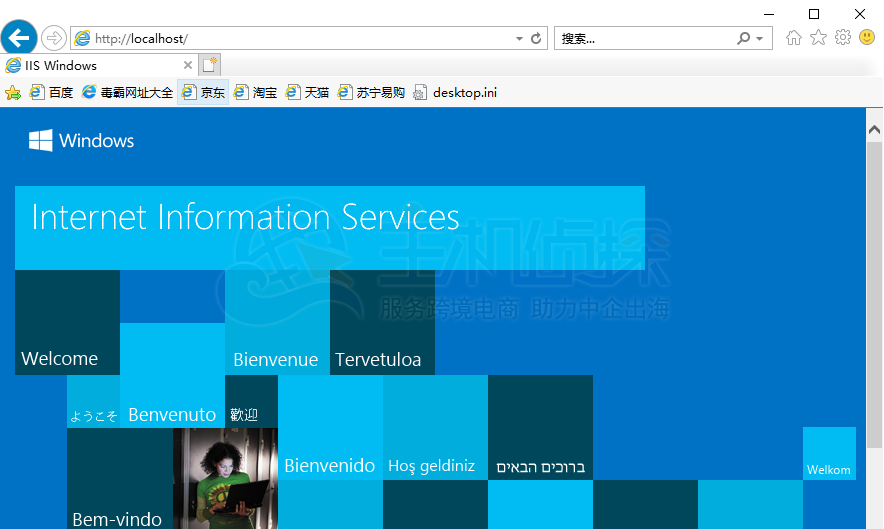Open a new tab button
The height and width of the screenshot is (529, 884).
point(209,66)
